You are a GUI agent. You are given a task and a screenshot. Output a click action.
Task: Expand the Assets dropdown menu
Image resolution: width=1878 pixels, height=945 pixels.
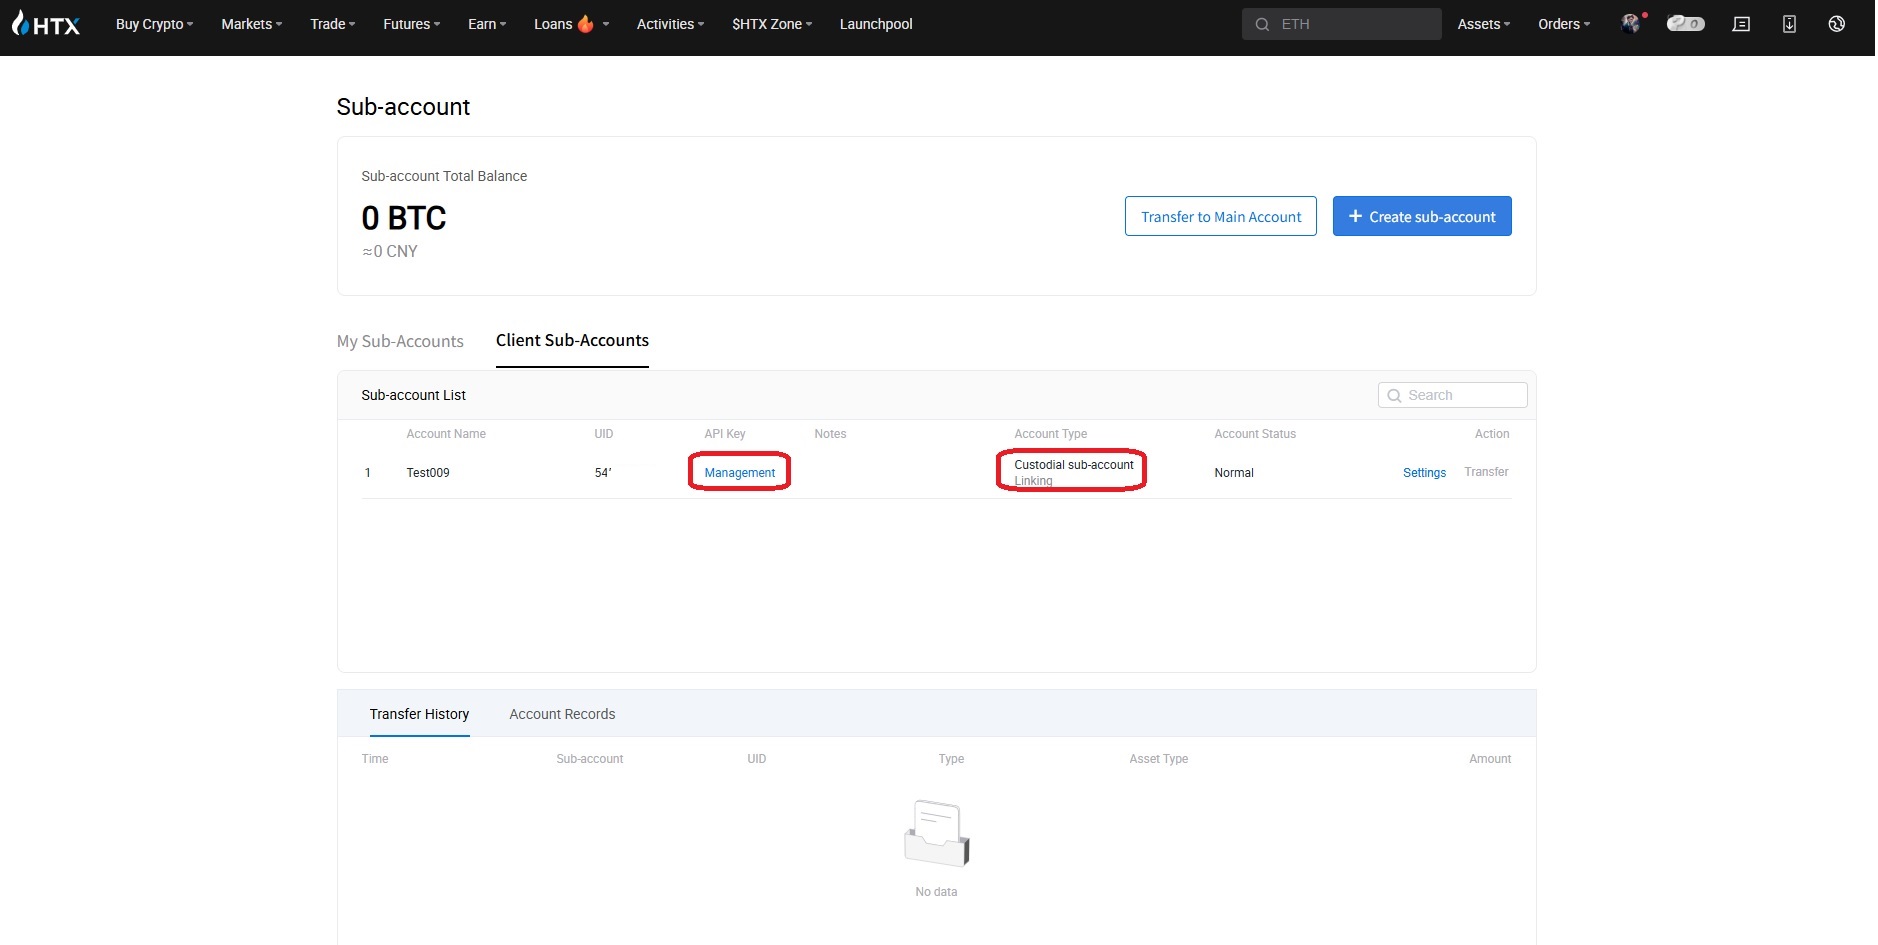click(x=1483, y=24)
